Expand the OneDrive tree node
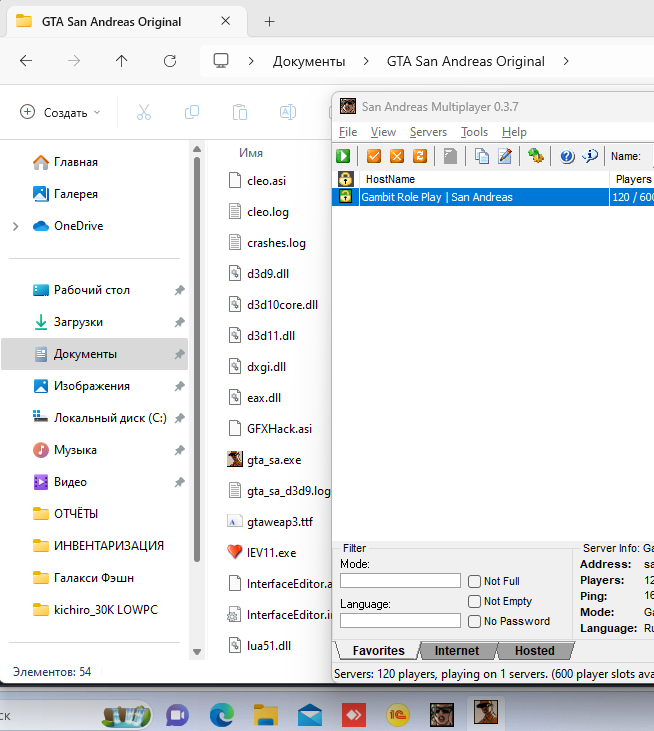654x731 pixels. [x=15, y=226]
